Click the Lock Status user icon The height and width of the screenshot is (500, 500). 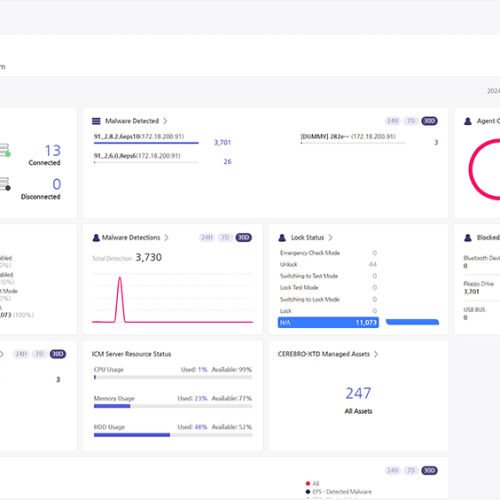282,238
